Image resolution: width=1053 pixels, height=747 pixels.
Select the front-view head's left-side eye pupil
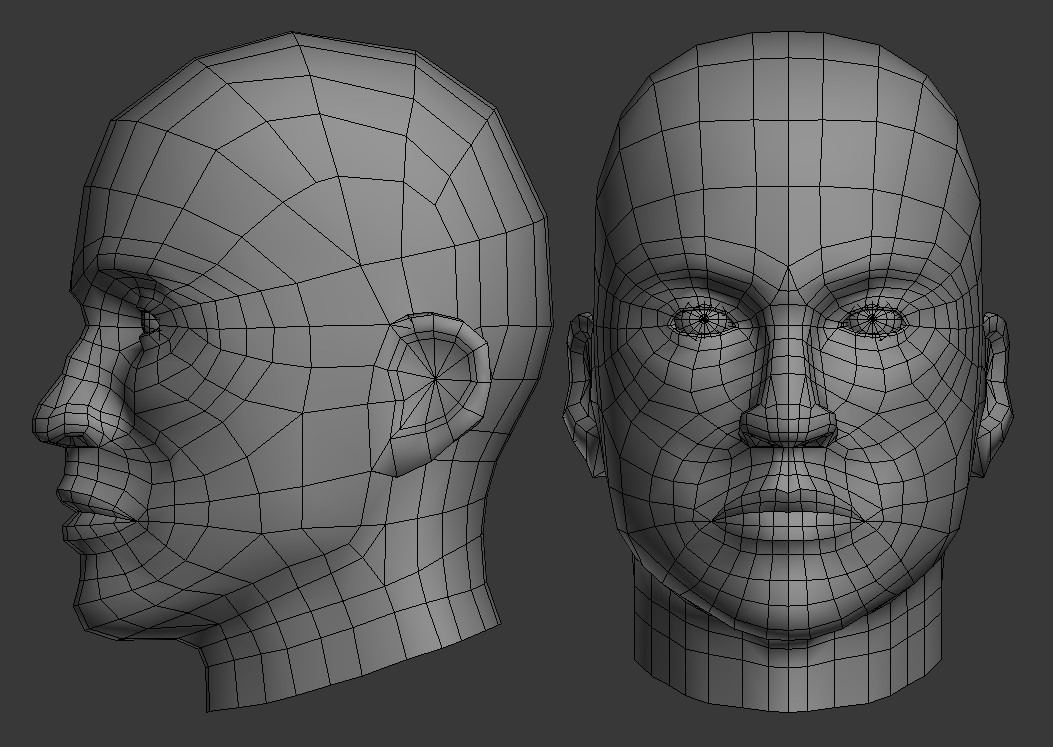tap(704, 319)
